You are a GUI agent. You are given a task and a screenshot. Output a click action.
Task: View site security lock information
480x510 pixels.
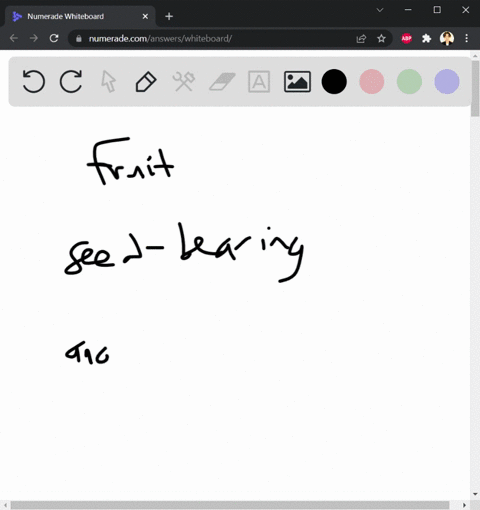click(79, 39)
